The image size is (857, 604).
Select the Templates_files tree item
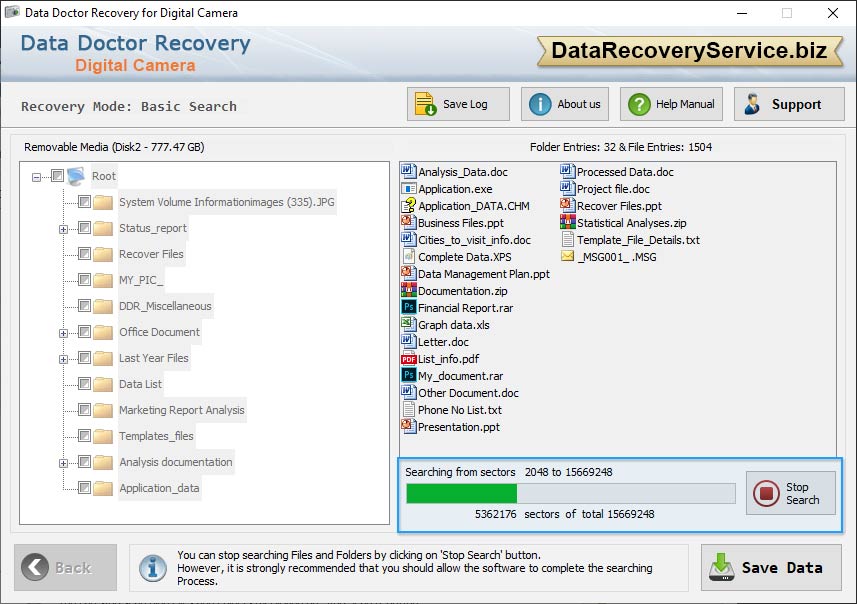156,436
